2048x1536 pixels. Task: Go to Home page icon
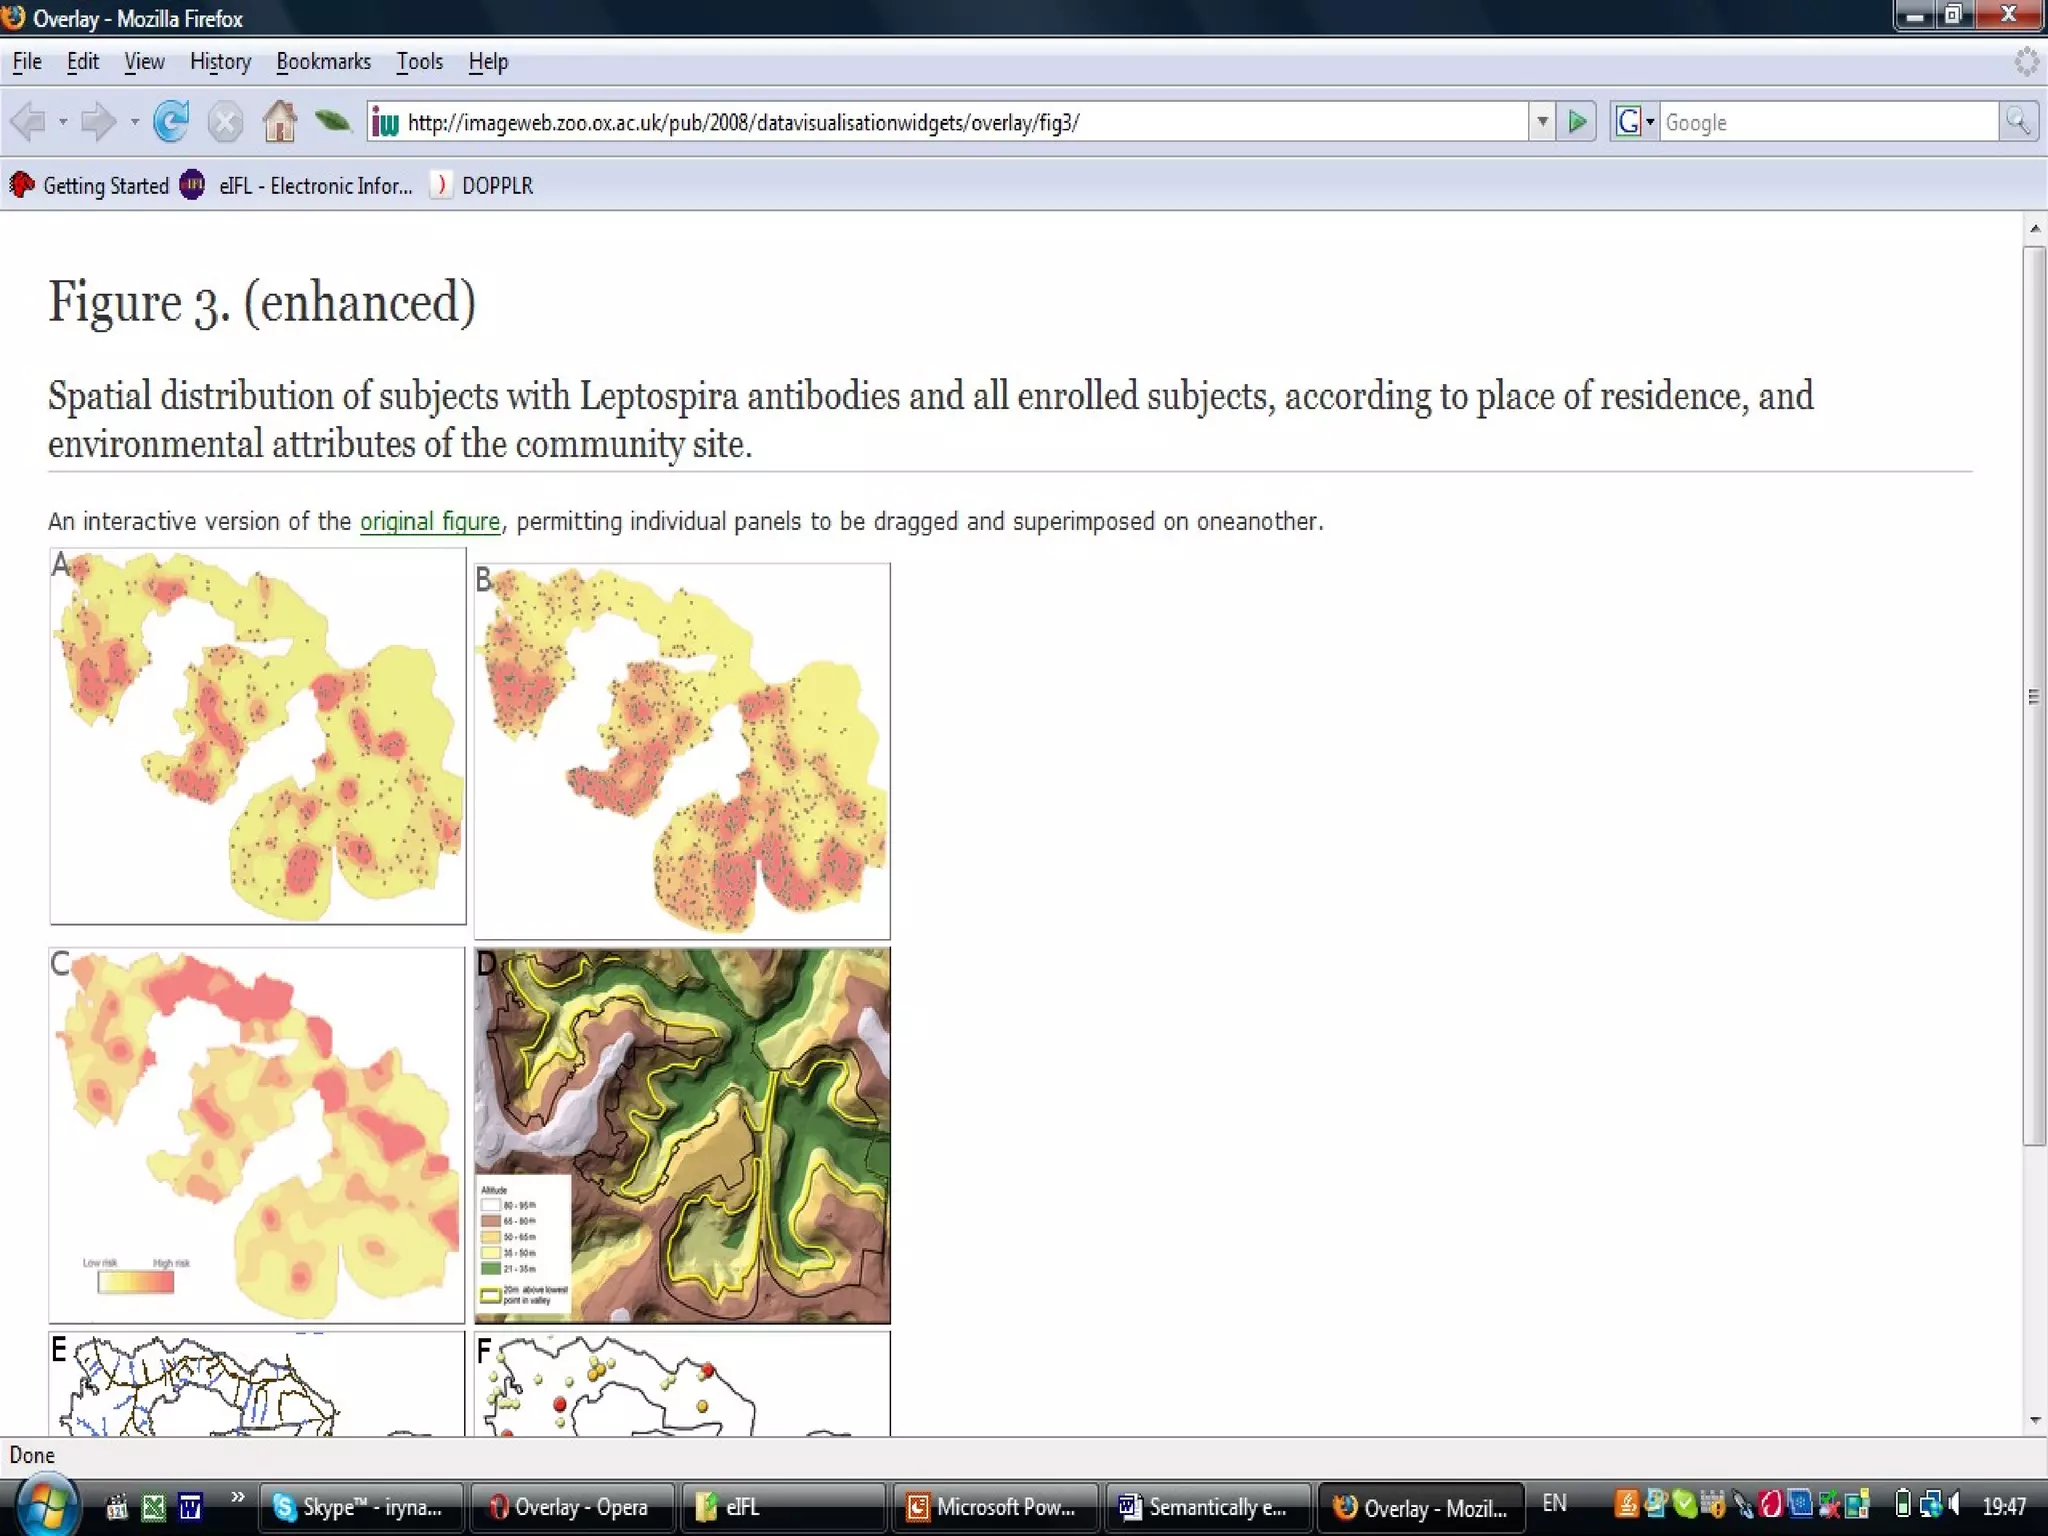tap(279, 122)
